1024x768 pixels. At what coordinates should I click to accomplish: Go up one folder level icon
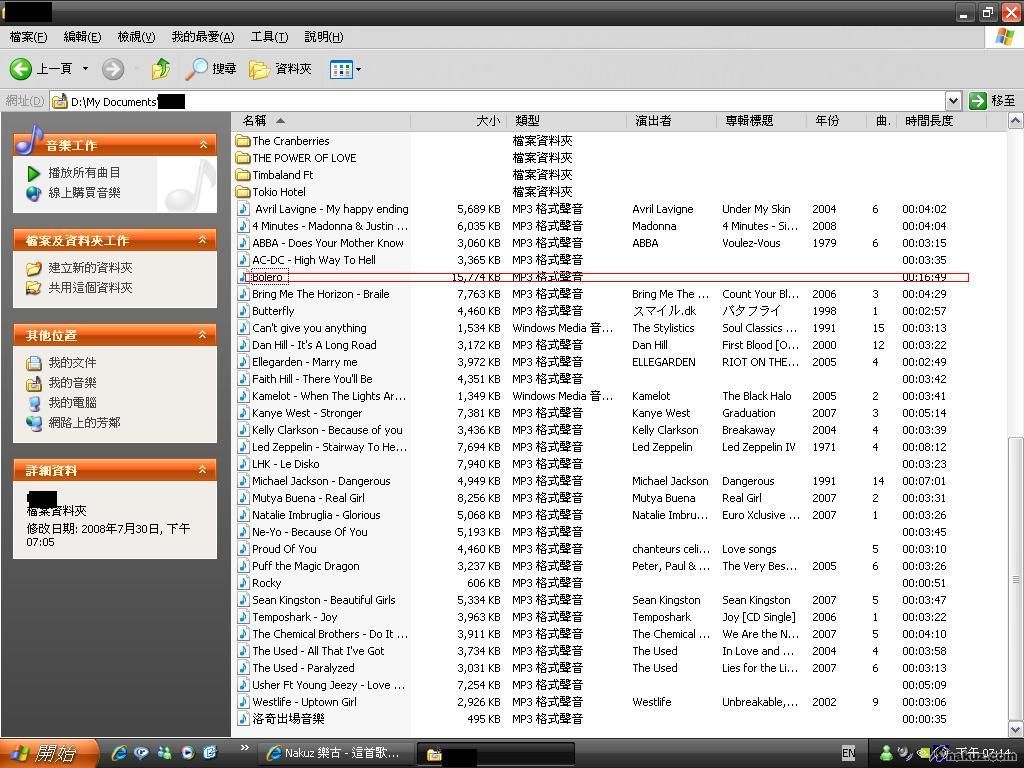pyautogui.click(x=161, y=69)
